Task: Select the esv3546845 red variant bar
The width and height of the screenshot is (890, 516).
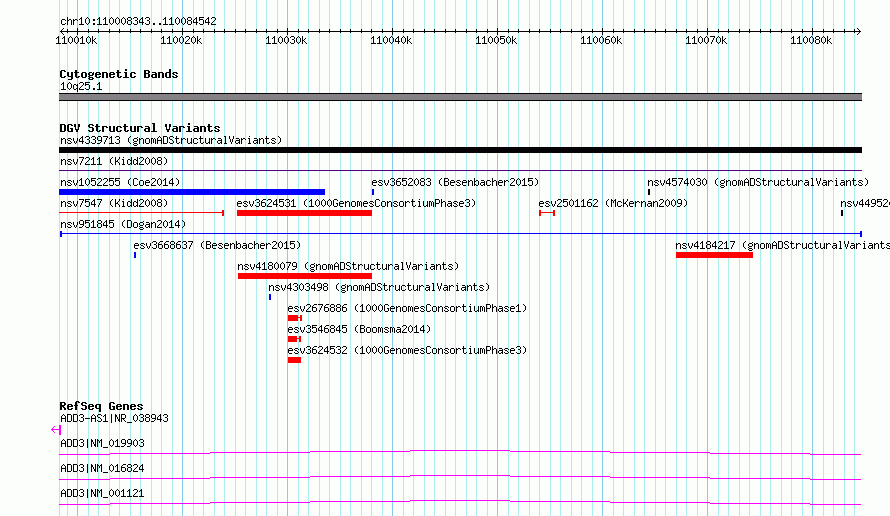Action: click(x=294, y=339)
